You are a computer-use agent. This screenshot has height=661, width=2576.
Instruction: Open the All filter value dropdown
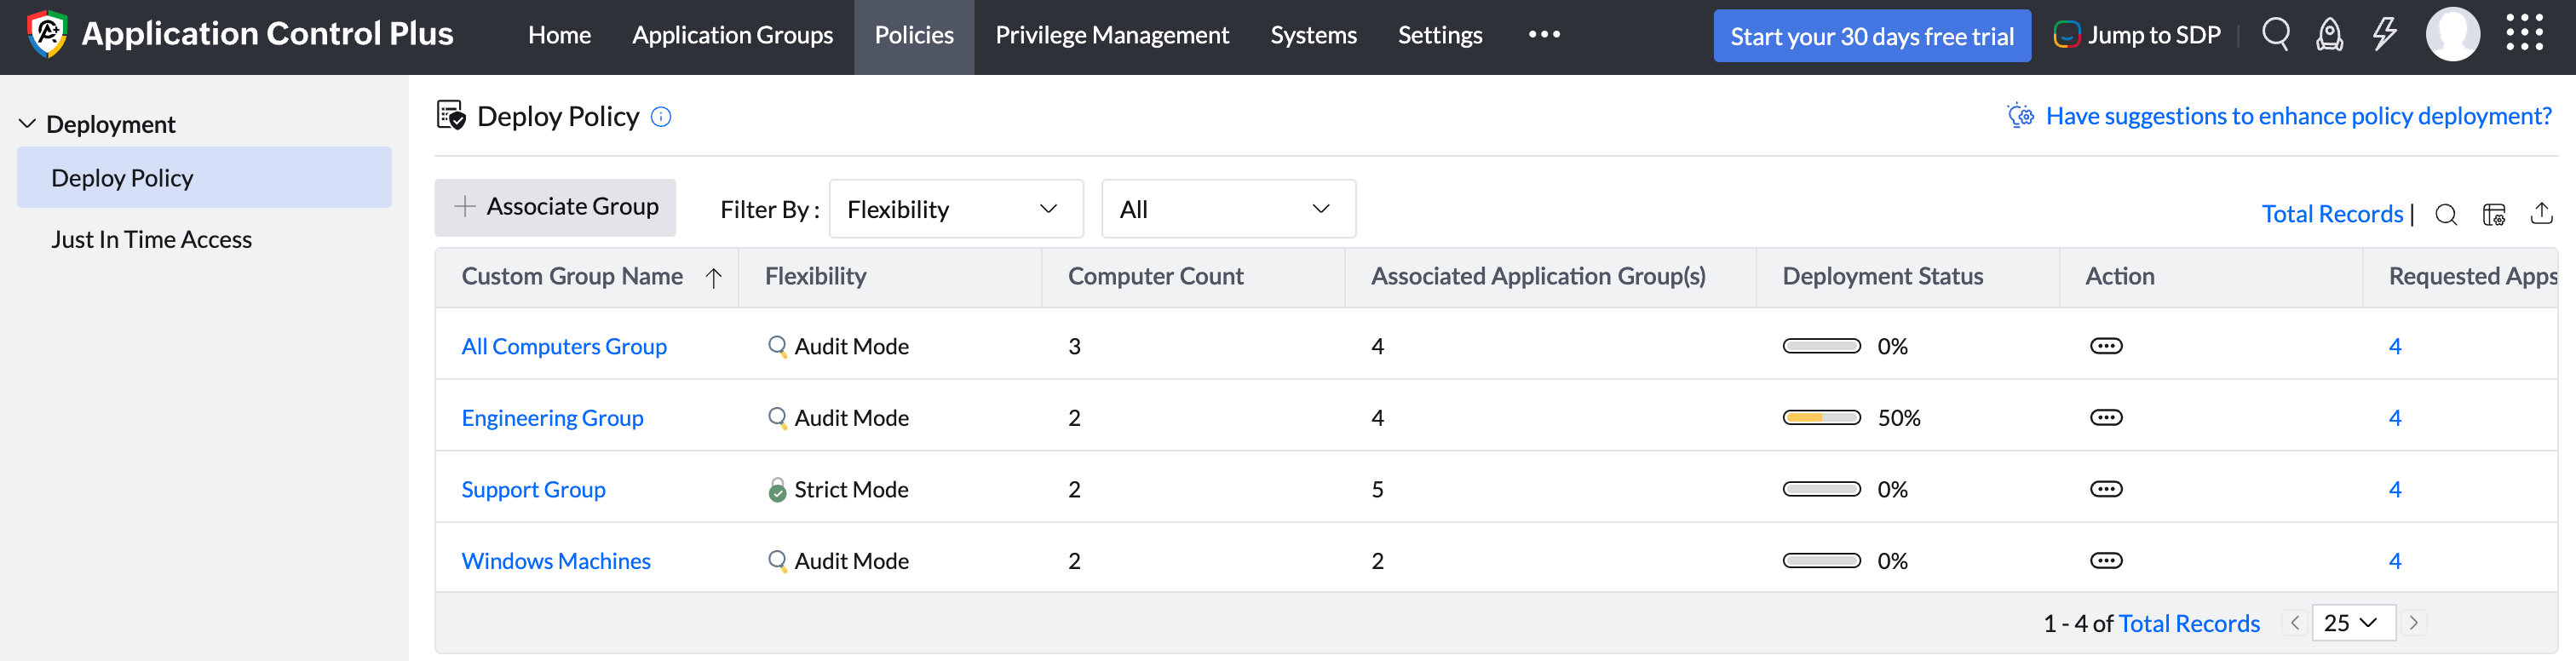pyautogui.click(x=1228, y=209)
